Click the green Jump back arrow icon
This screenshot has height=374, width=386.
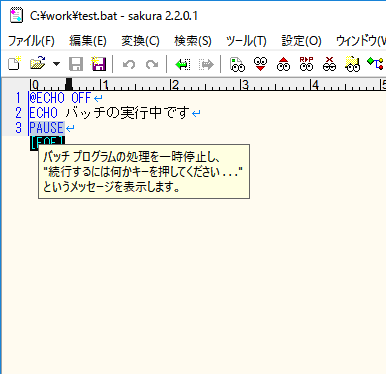183,64
